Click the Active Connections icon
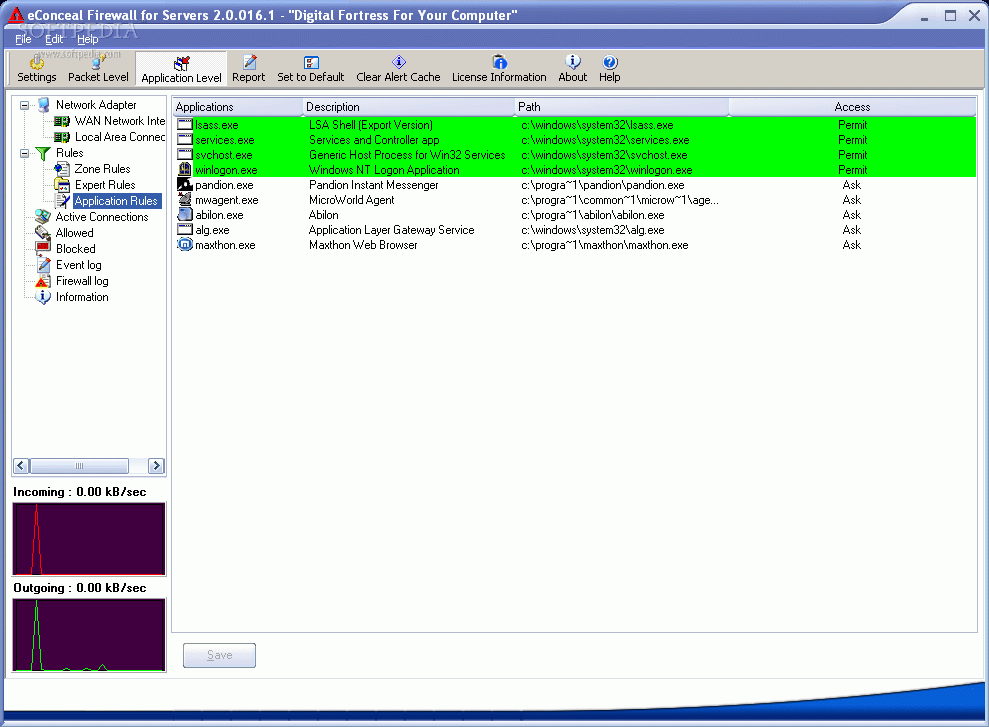The height and width of the screenshot is (727, 989). coord(43,217)
